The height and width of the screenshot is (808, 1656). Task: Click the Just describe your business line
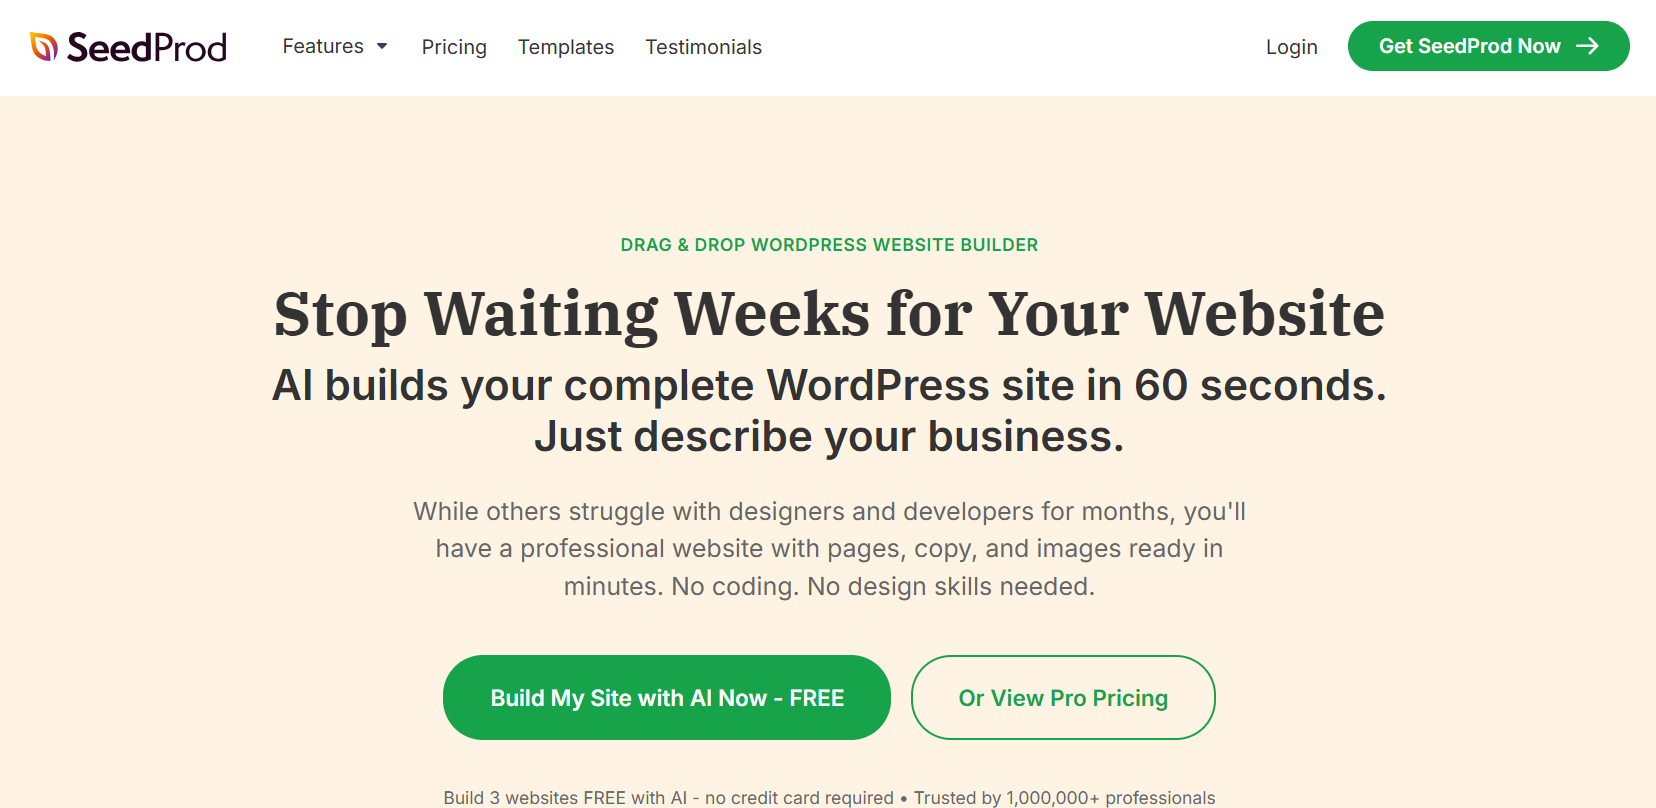829,437
